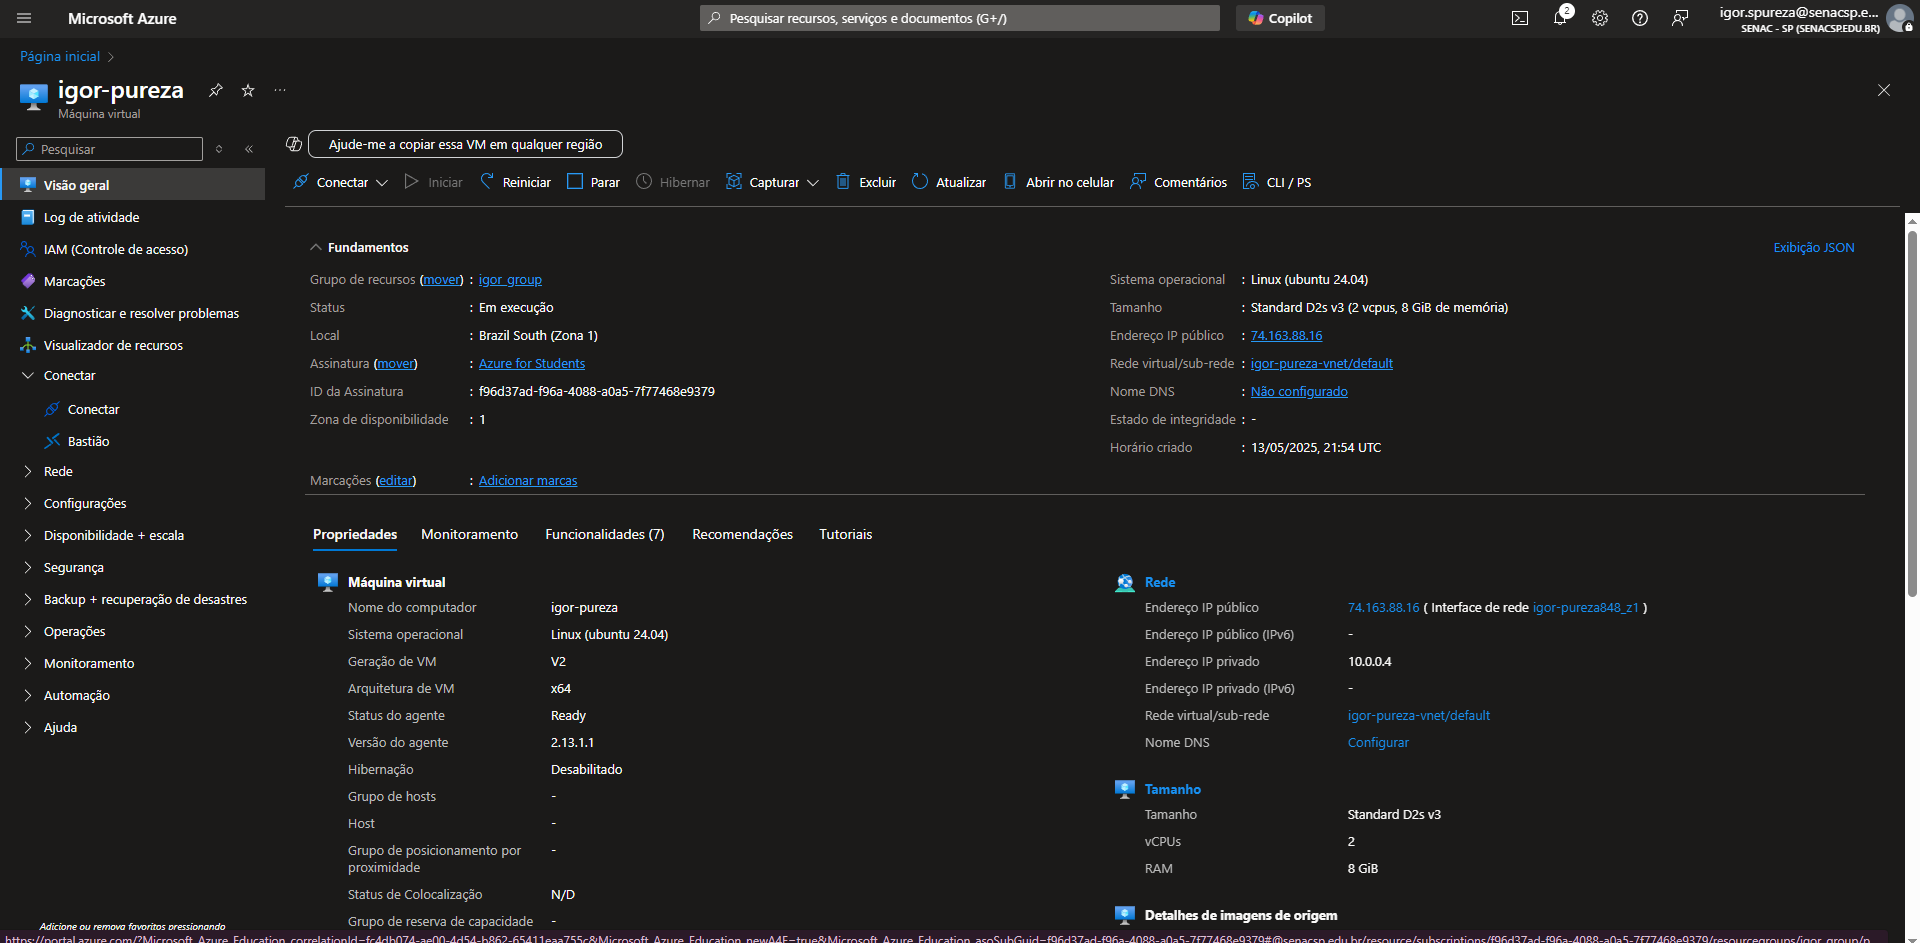Expand Operações in the sidebar
This screenshot has width=1920, height=943.
[x=28, y=631]
